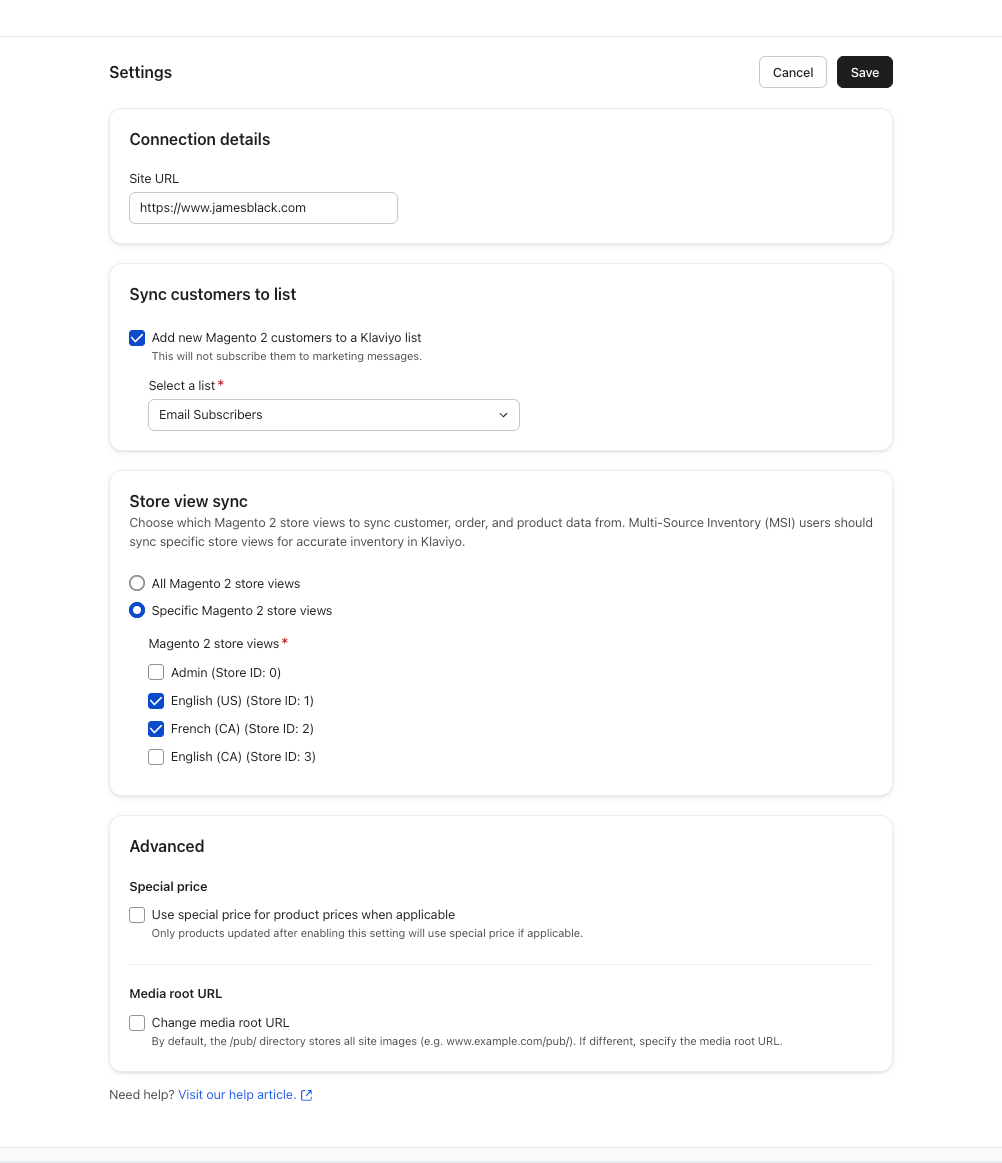Image resolution: width=1002 pixels, height=1163 pixels.
Task: Open the Email Subscribers list dropdown
Action: pyautogui.click(x=333, y=415)
